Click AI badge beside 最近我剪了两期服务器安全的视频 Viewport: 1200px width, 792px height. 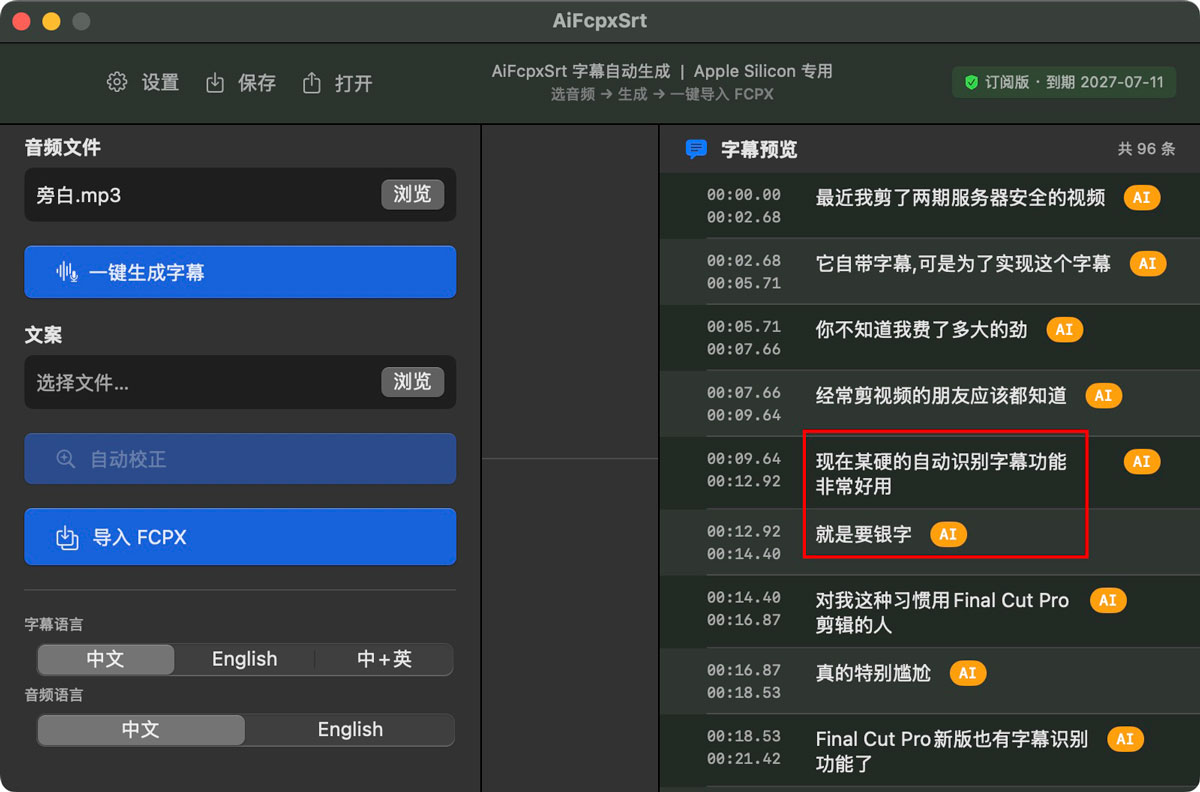point(1142,197)
